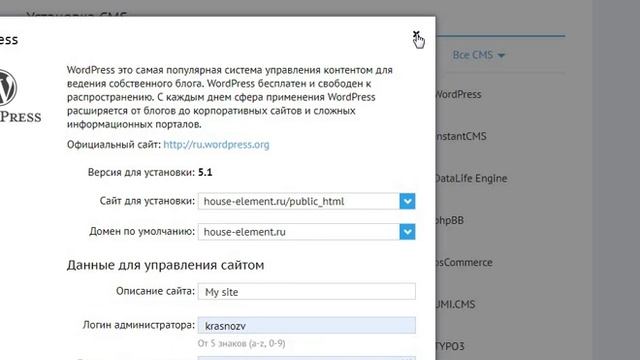Image resolution: width=640 pixels, height=360 pixels.
Task: Select DataLife Engine in the background list
Action: point(471,178)
